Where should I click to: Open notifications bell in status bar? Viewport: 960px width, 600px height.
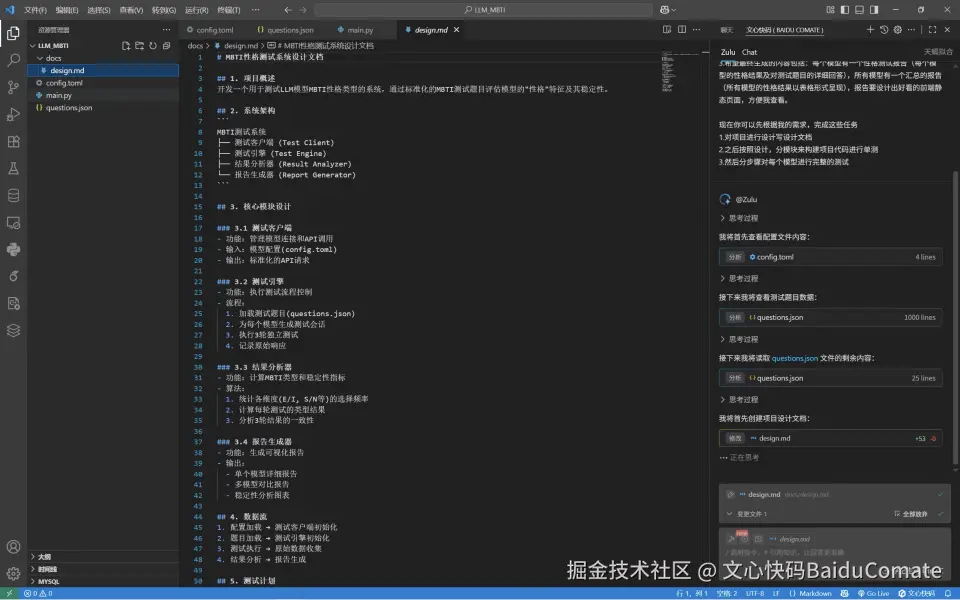pos(948,593)
